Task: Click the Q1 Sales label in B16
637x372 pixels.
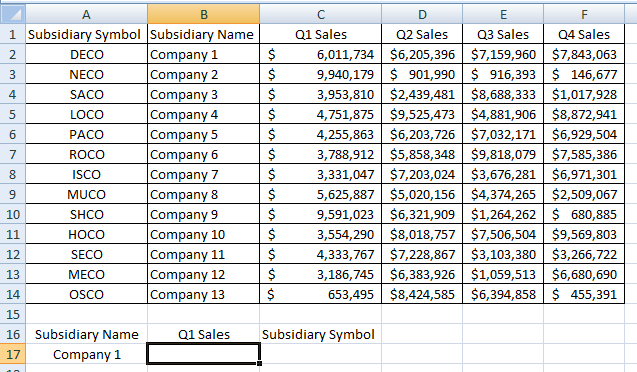Action: [204, 334]
